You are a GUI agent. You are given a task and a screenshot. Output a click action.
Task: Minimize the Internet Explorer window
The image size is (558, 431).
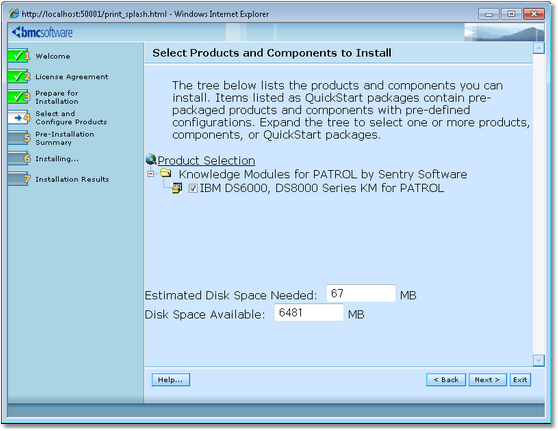489,14
